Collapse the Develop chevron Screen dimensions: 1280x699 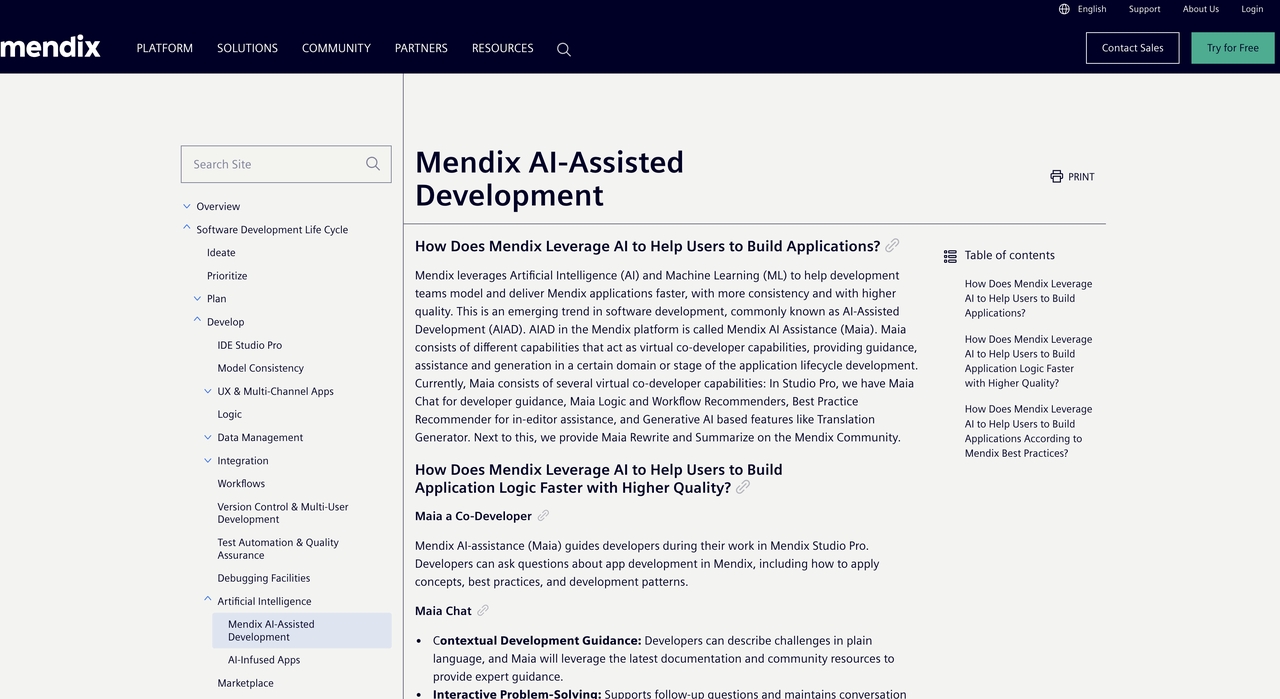coord(197,320)
